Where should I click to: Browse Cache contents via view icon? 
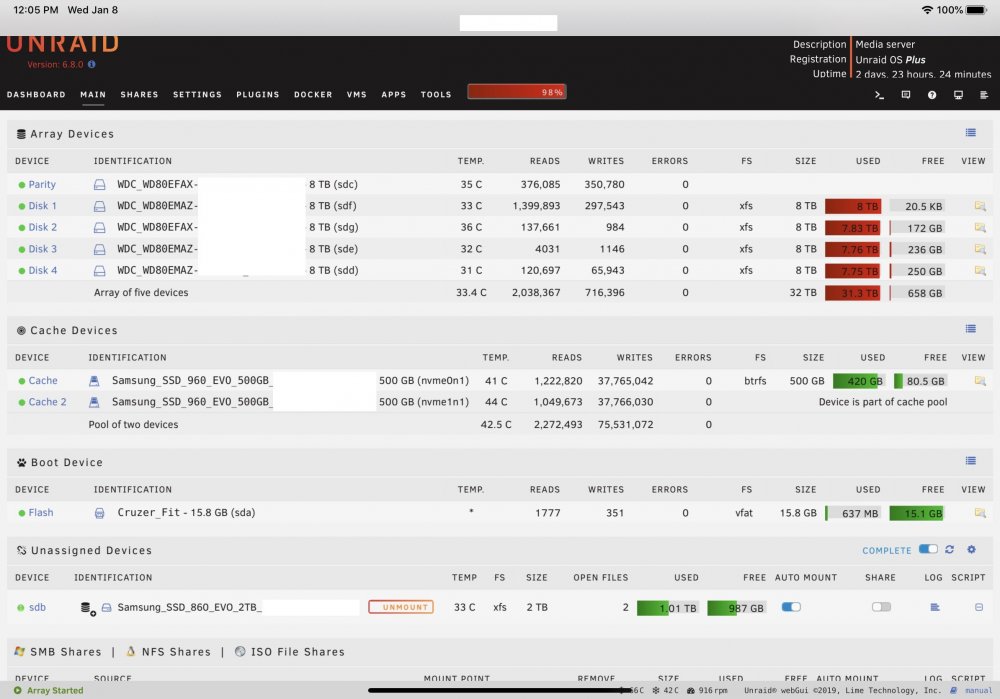coord(980,381)
